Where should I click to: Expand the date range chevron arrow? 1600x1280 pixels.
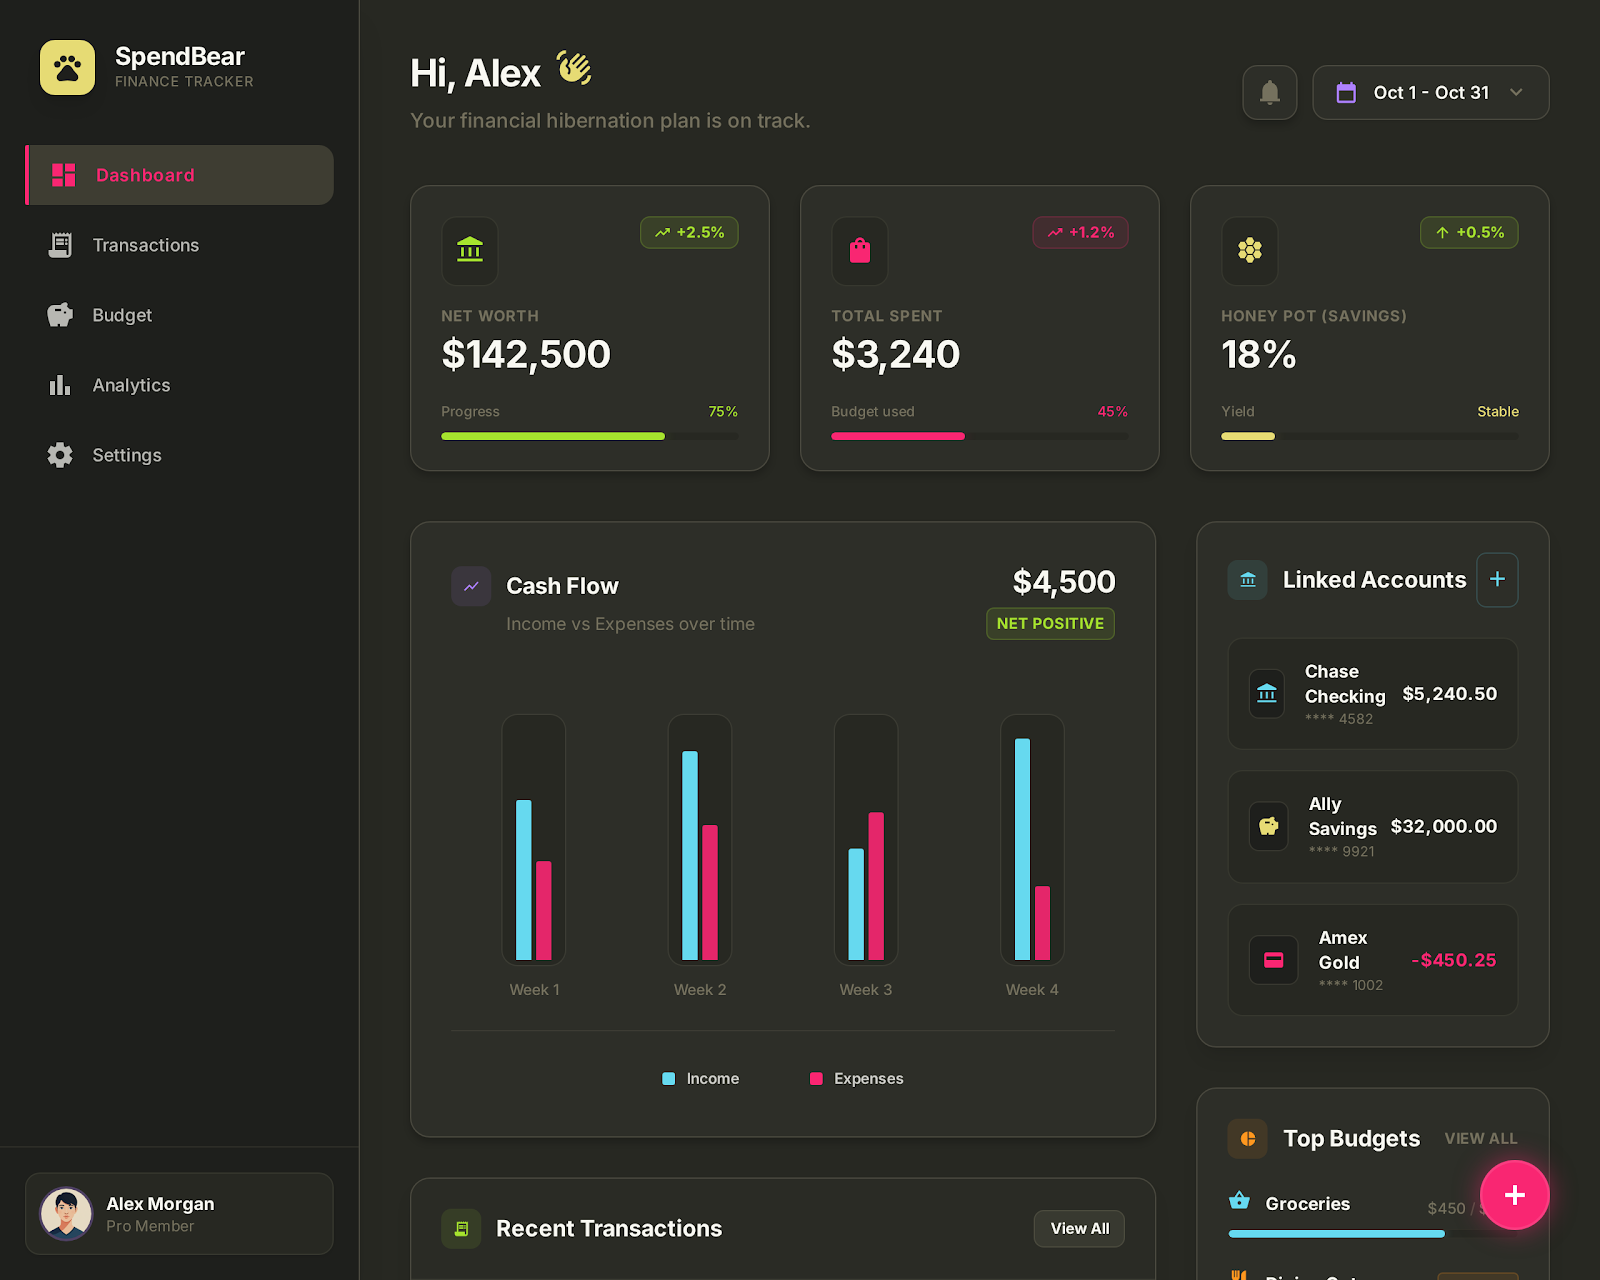pyautogui.click(x=1516, y=93)
